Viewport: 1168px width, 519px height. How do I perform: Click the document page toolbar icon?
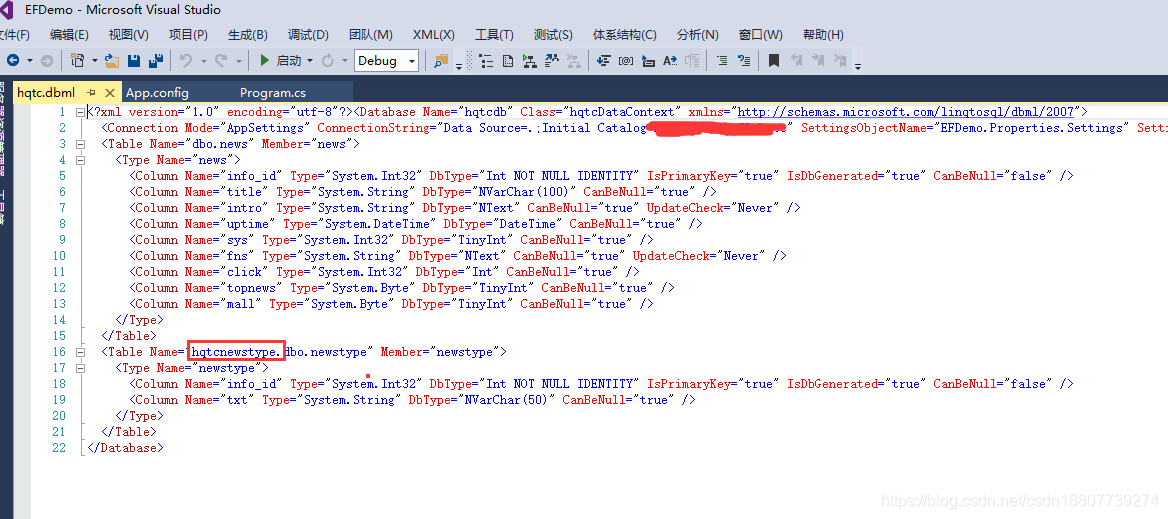508,61
